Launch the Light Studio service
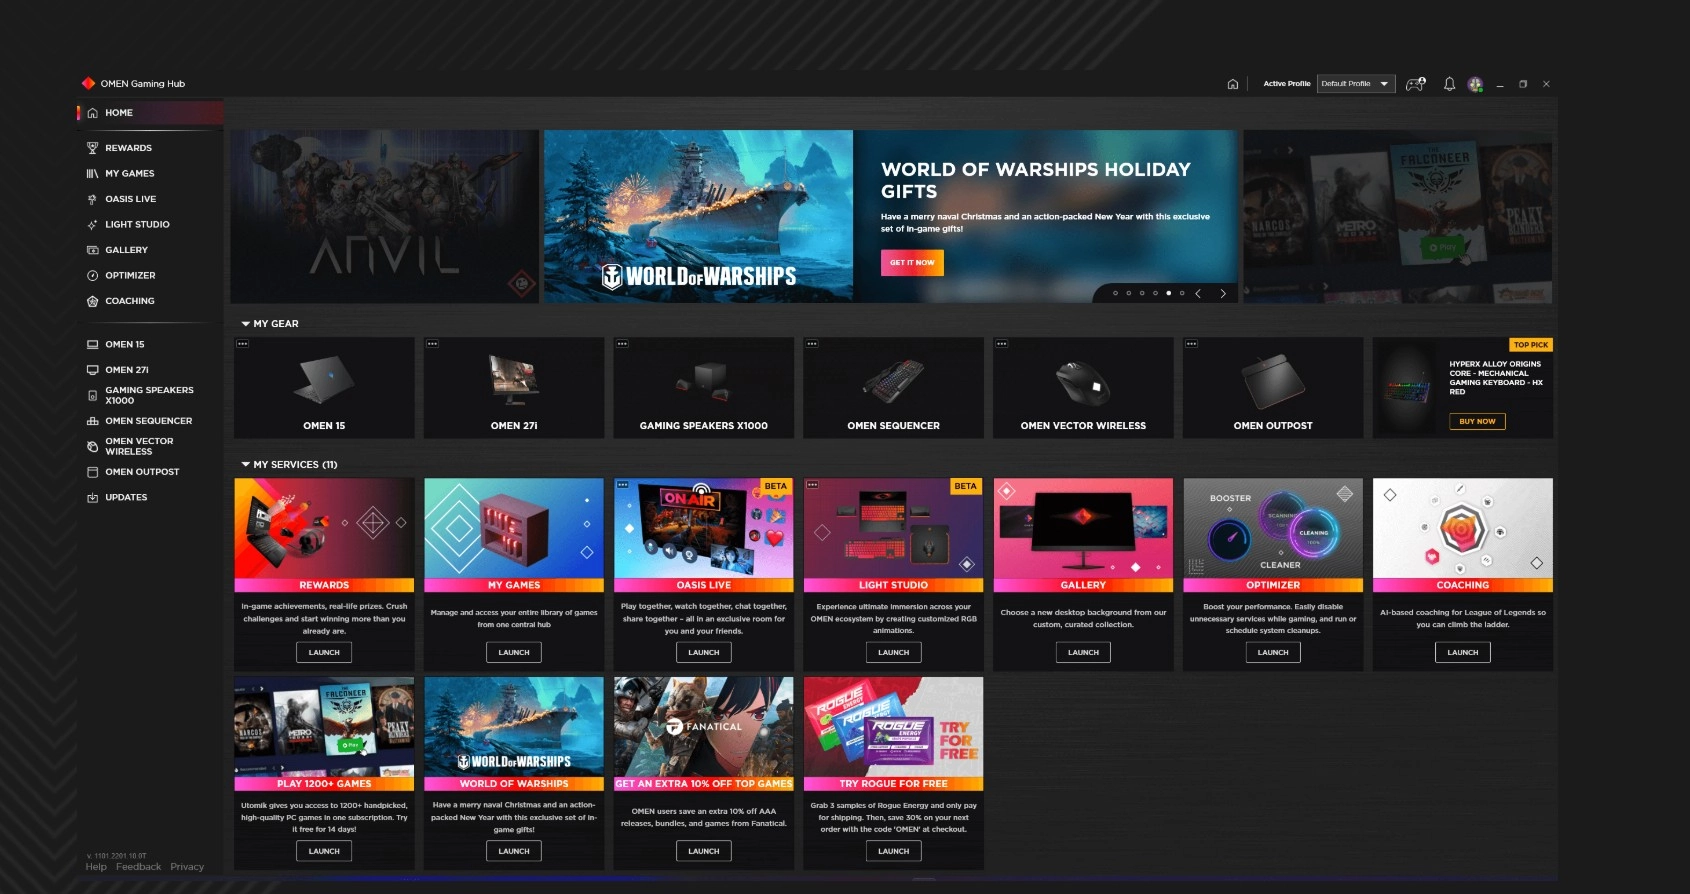This screenshot has height=894, width=1690. (894, 652)
